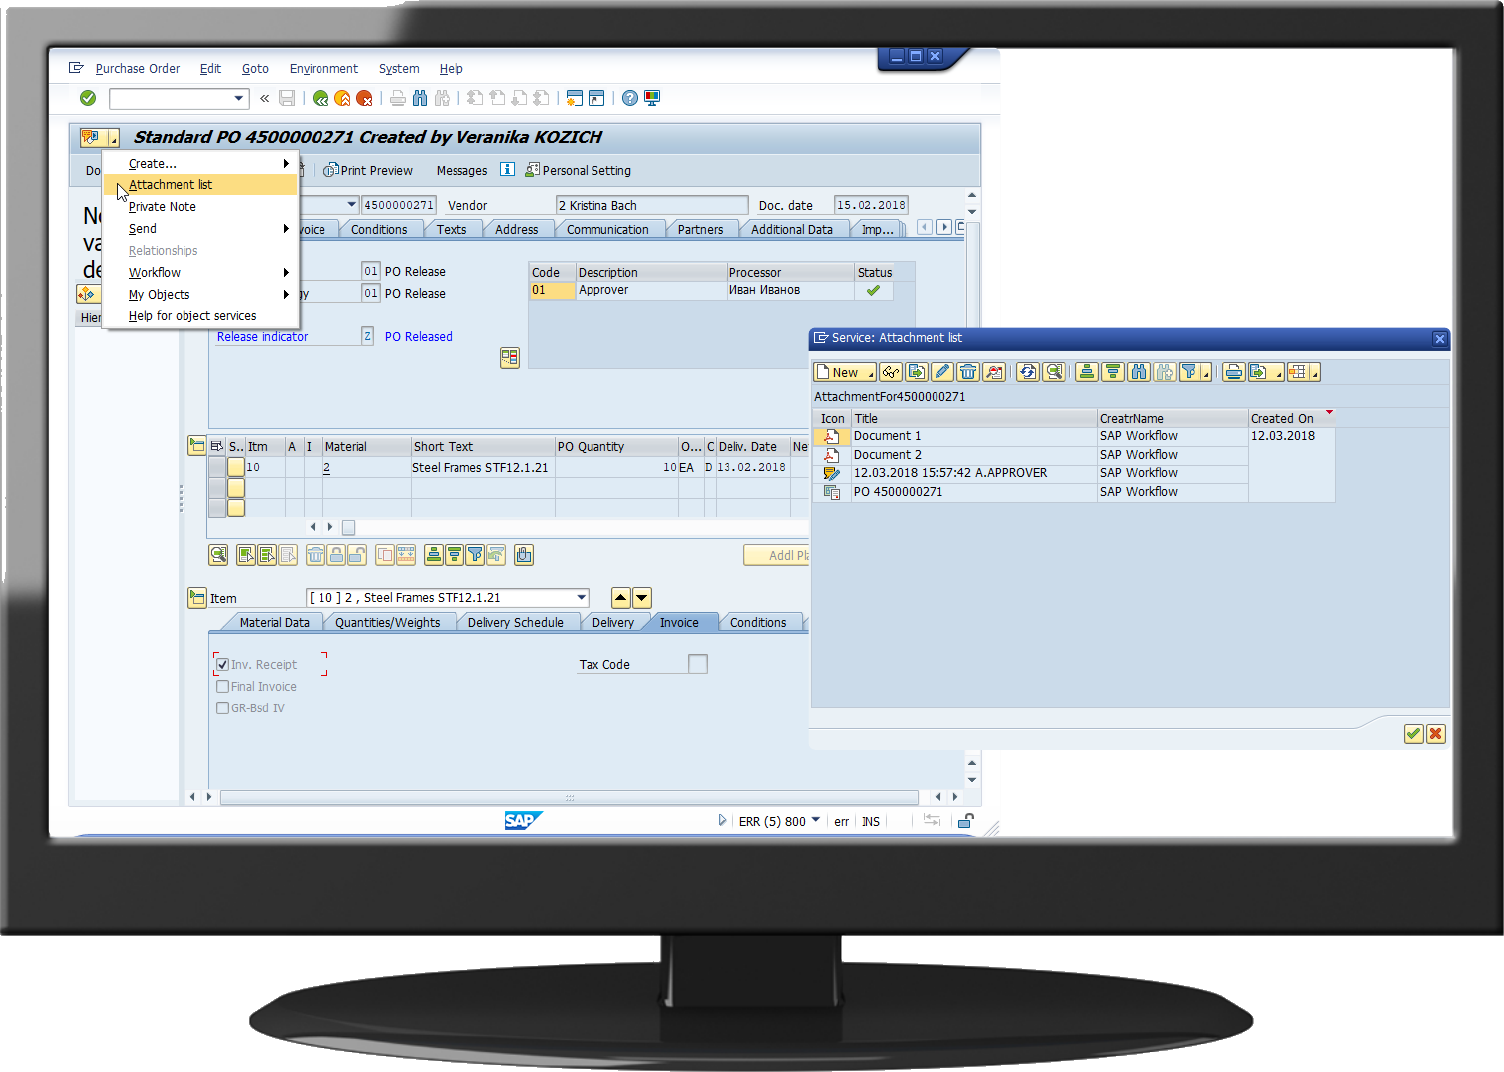Click the filter icon below PO item table
The height and width of the screenshot is (1072, 1504).
pos(475,555)
